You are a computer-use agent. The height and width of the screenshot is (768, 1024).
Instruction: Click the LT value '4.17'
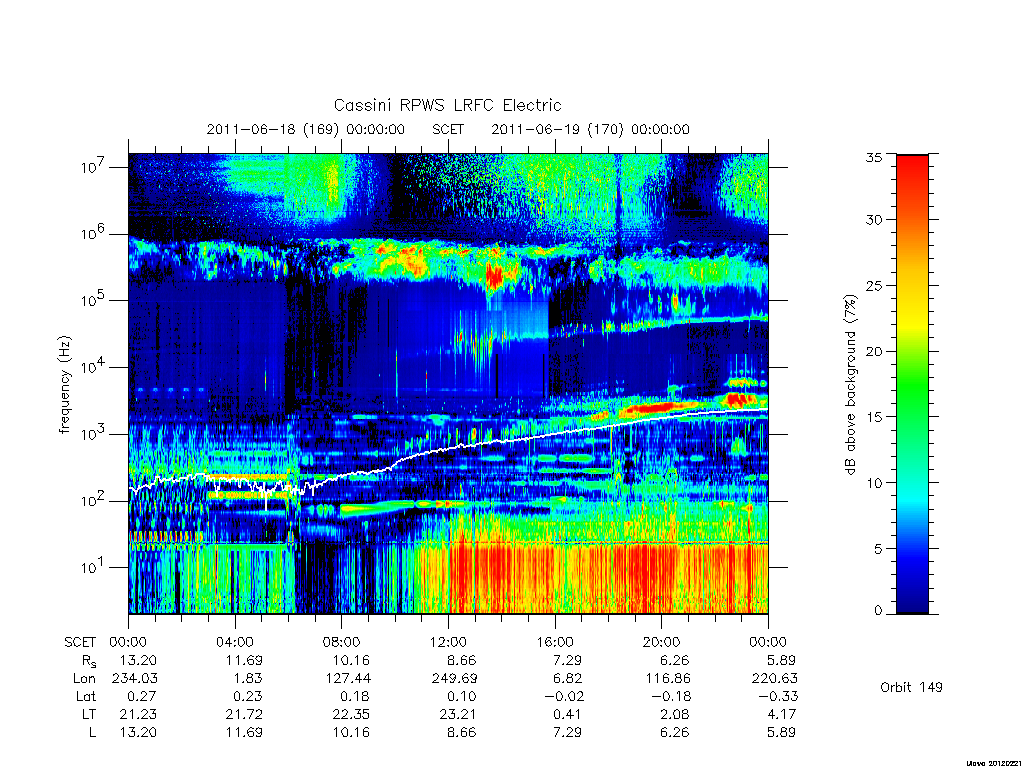pyautogui.click(x=782, y=714)
